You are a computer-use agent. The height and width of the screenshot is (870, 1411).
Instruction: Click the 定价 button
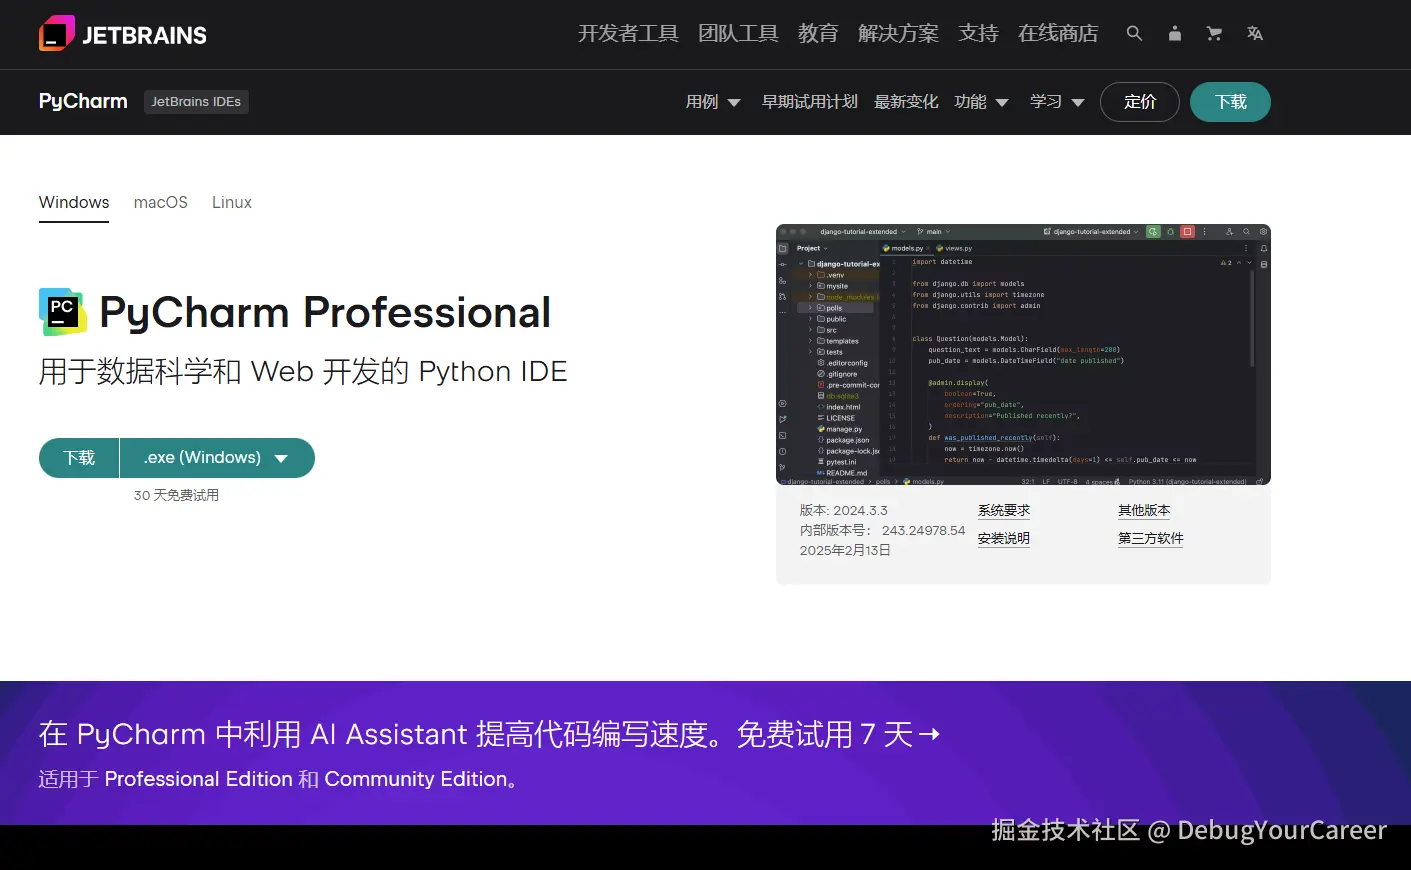pos(1140,101)
